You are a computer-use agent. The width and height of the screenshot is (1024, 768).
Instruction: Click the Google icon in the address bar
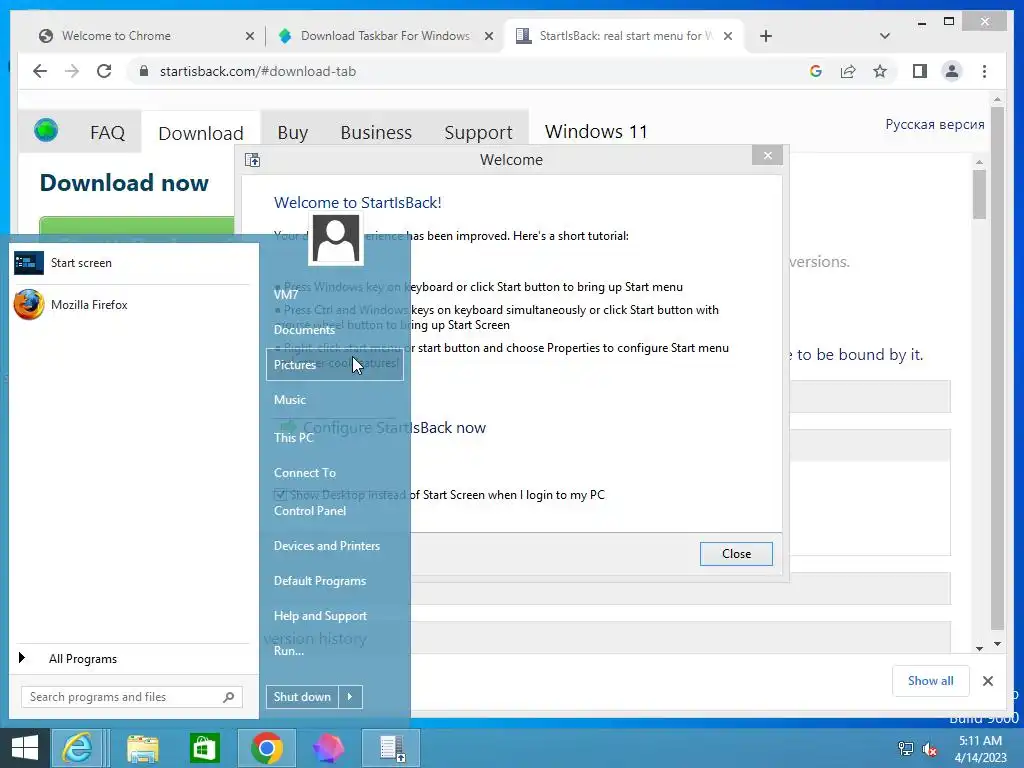(x=816, y=71)
